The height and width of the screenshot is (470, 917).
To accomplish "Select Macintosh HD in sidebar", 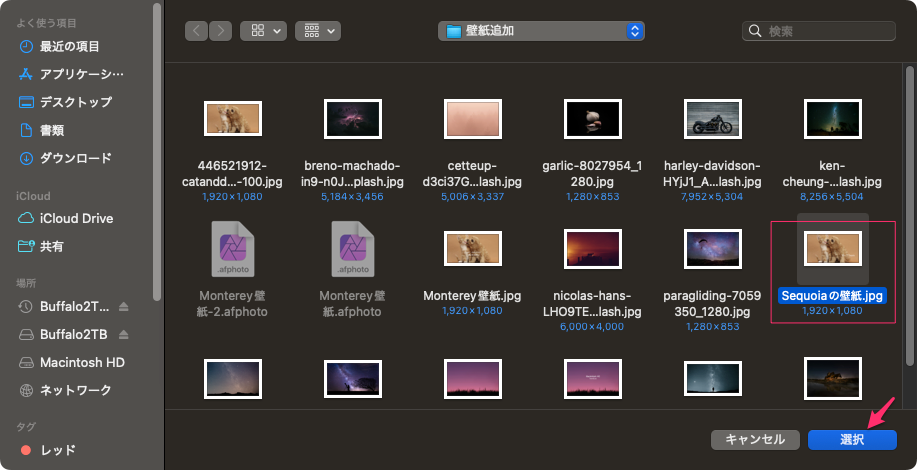I will 82,362.
